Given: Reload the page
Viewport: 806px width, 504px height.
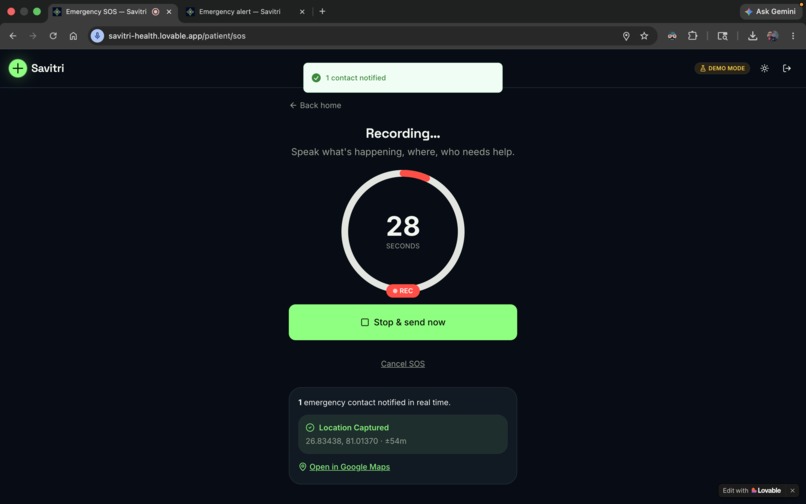Looking at the screenshot, I should (53, 36).
